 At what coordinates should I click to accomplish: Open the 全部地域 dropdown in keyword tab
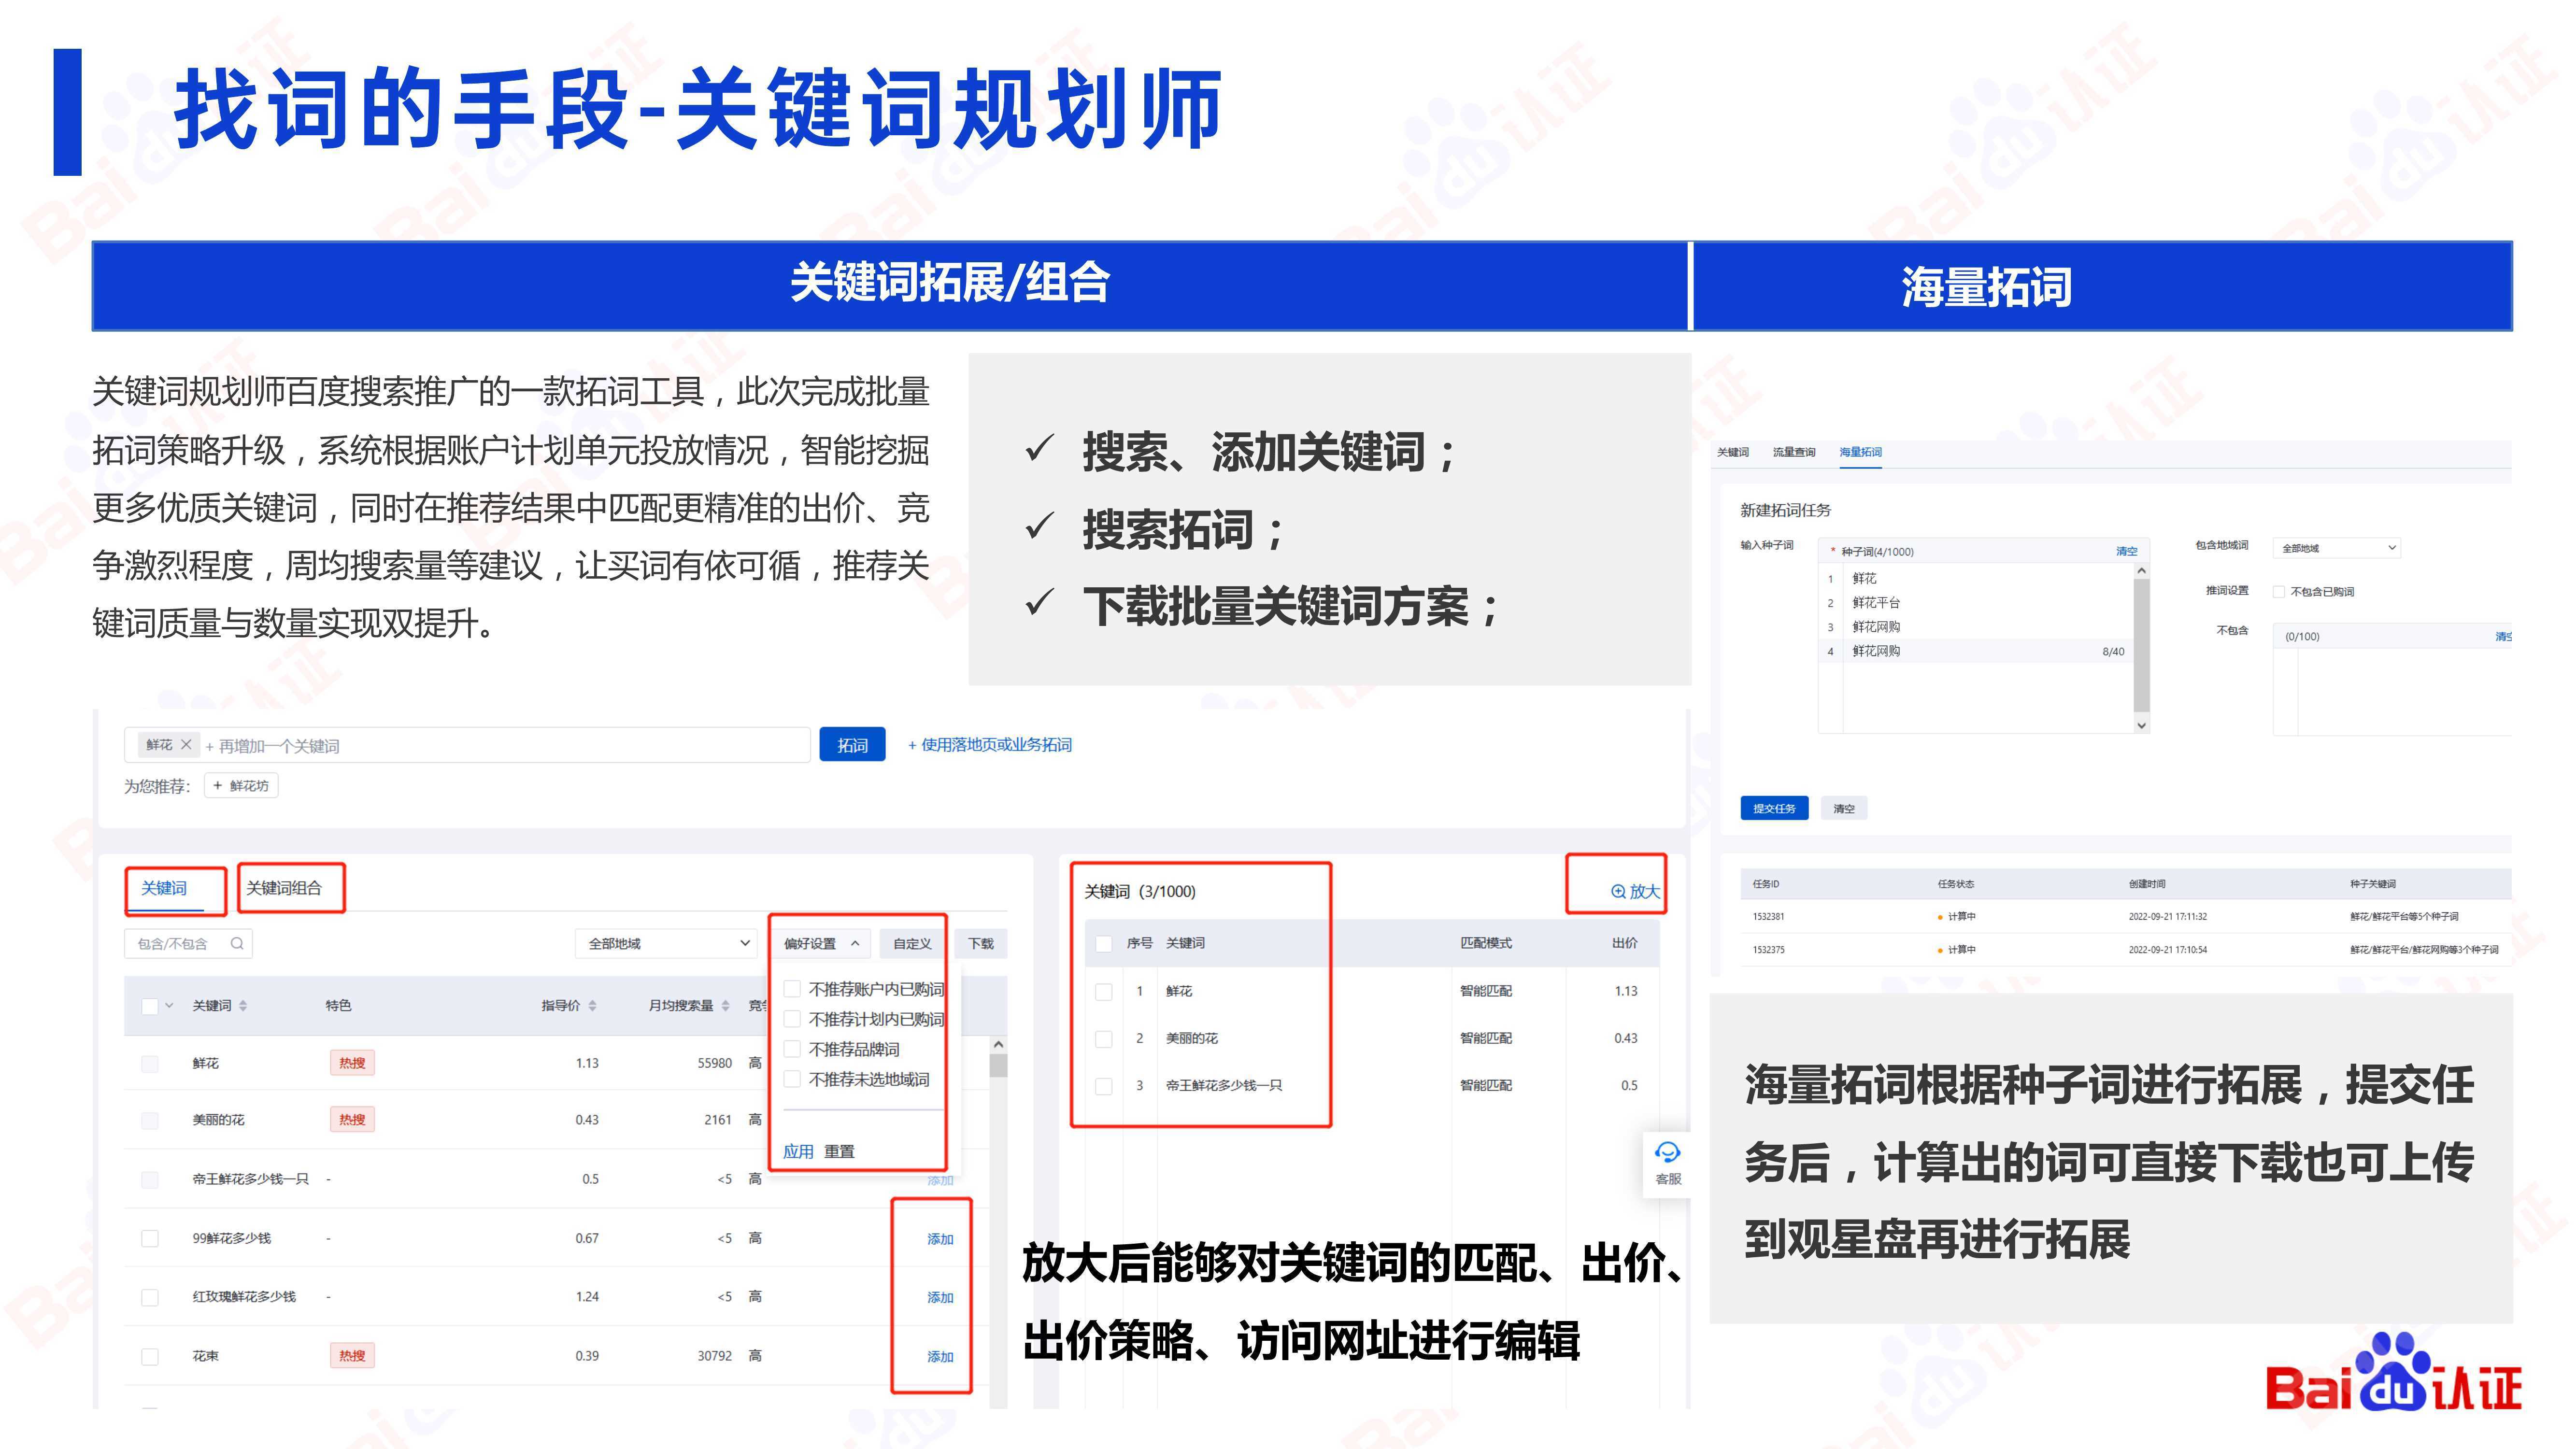[x=667, y=943]
